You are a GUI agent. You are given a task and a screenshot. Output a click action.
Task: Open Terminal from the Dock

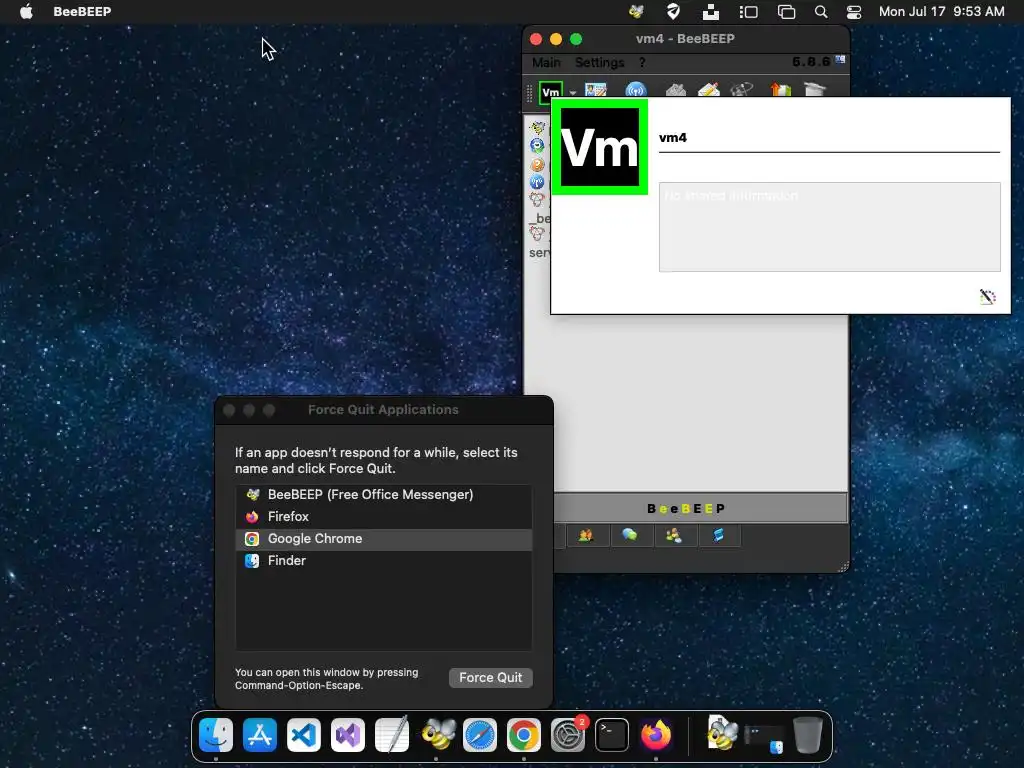(612, 735)
